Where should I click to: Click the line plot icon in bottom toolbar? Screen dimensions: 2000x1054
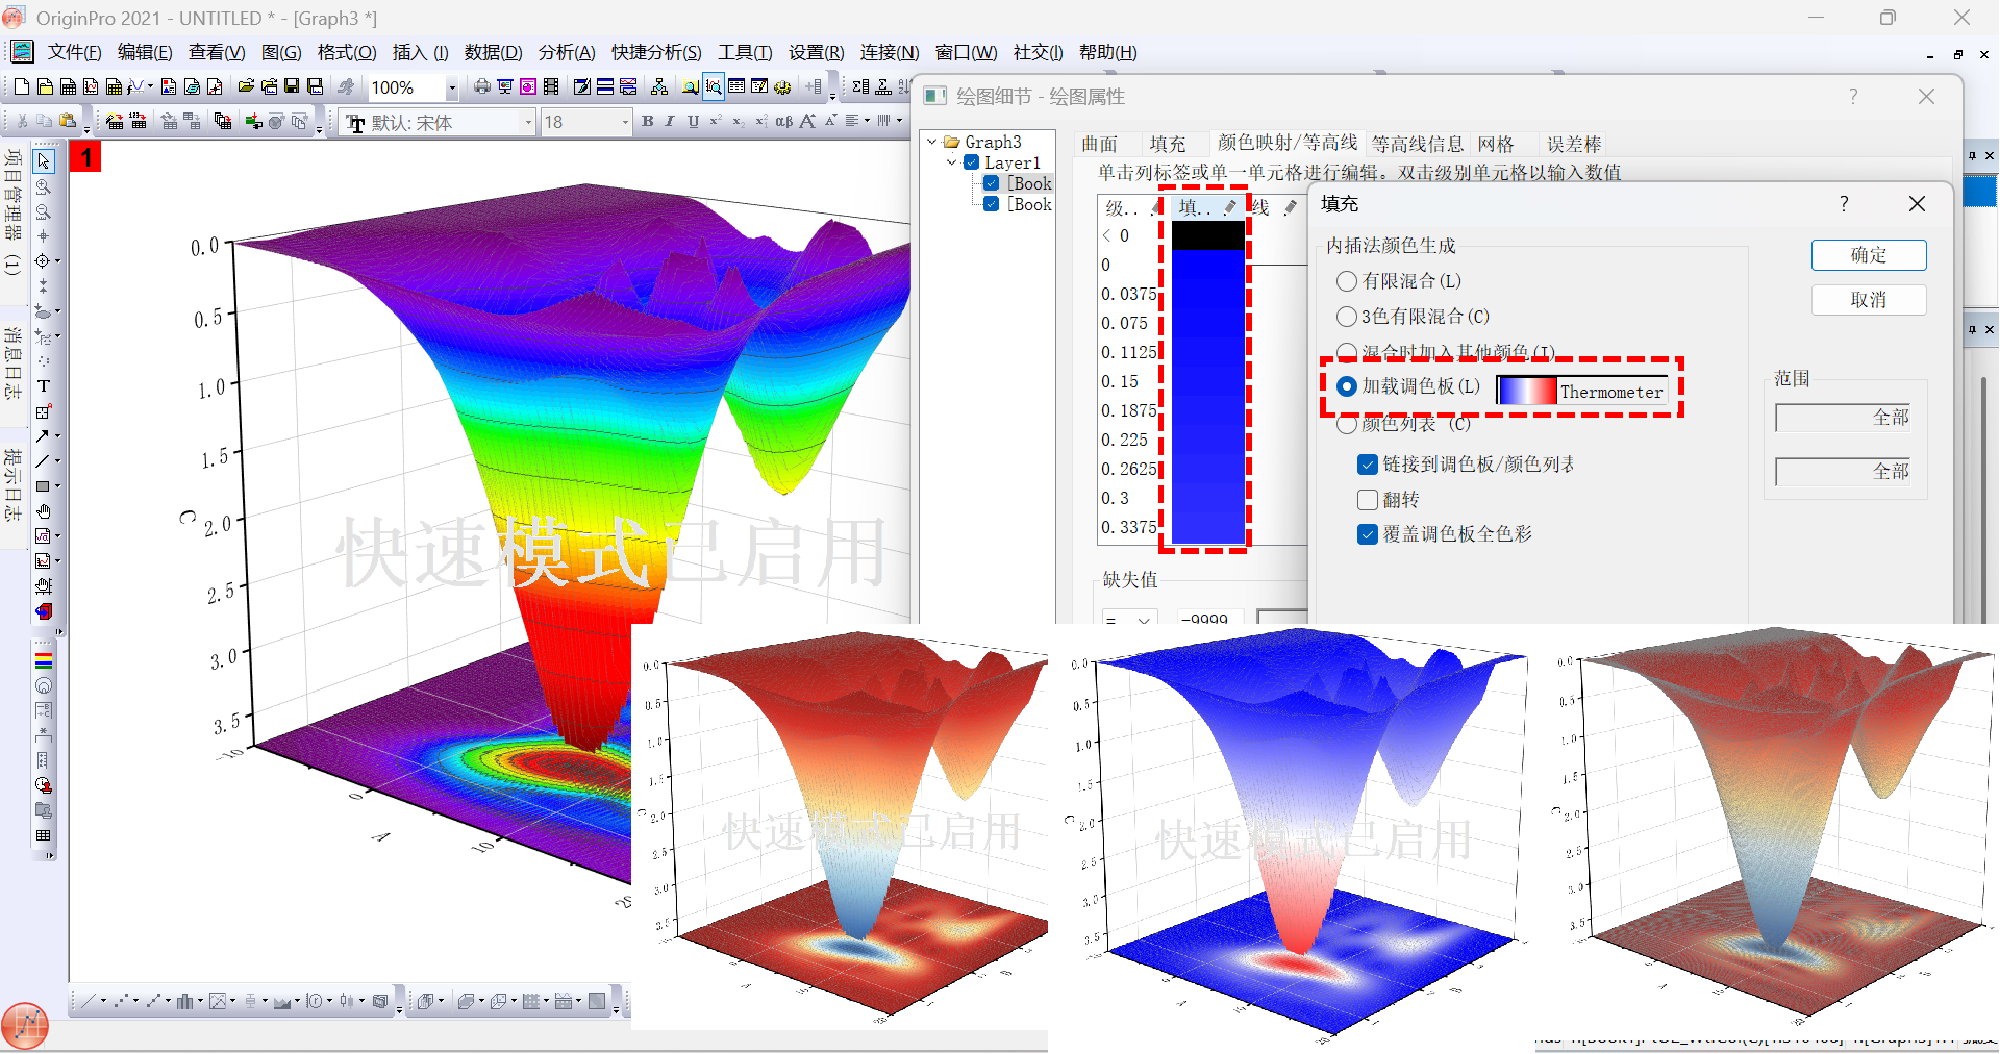tap(88, 1000)
